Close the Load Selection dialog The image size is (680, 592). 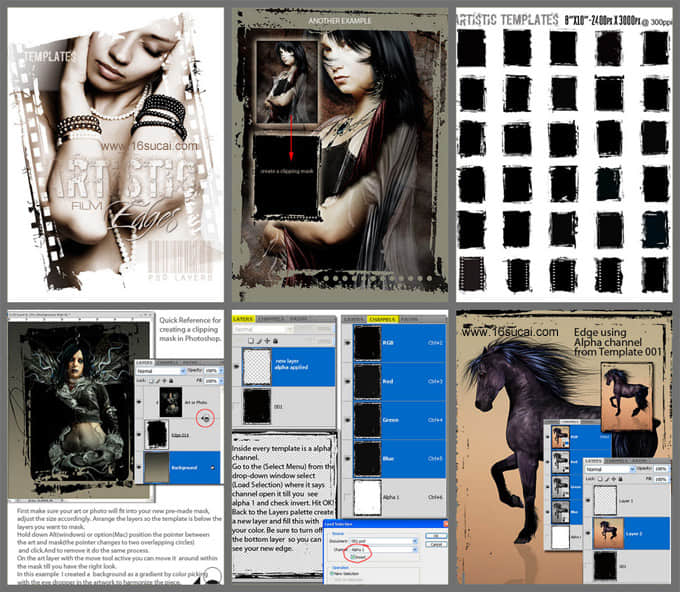click(x=445, y=524)
